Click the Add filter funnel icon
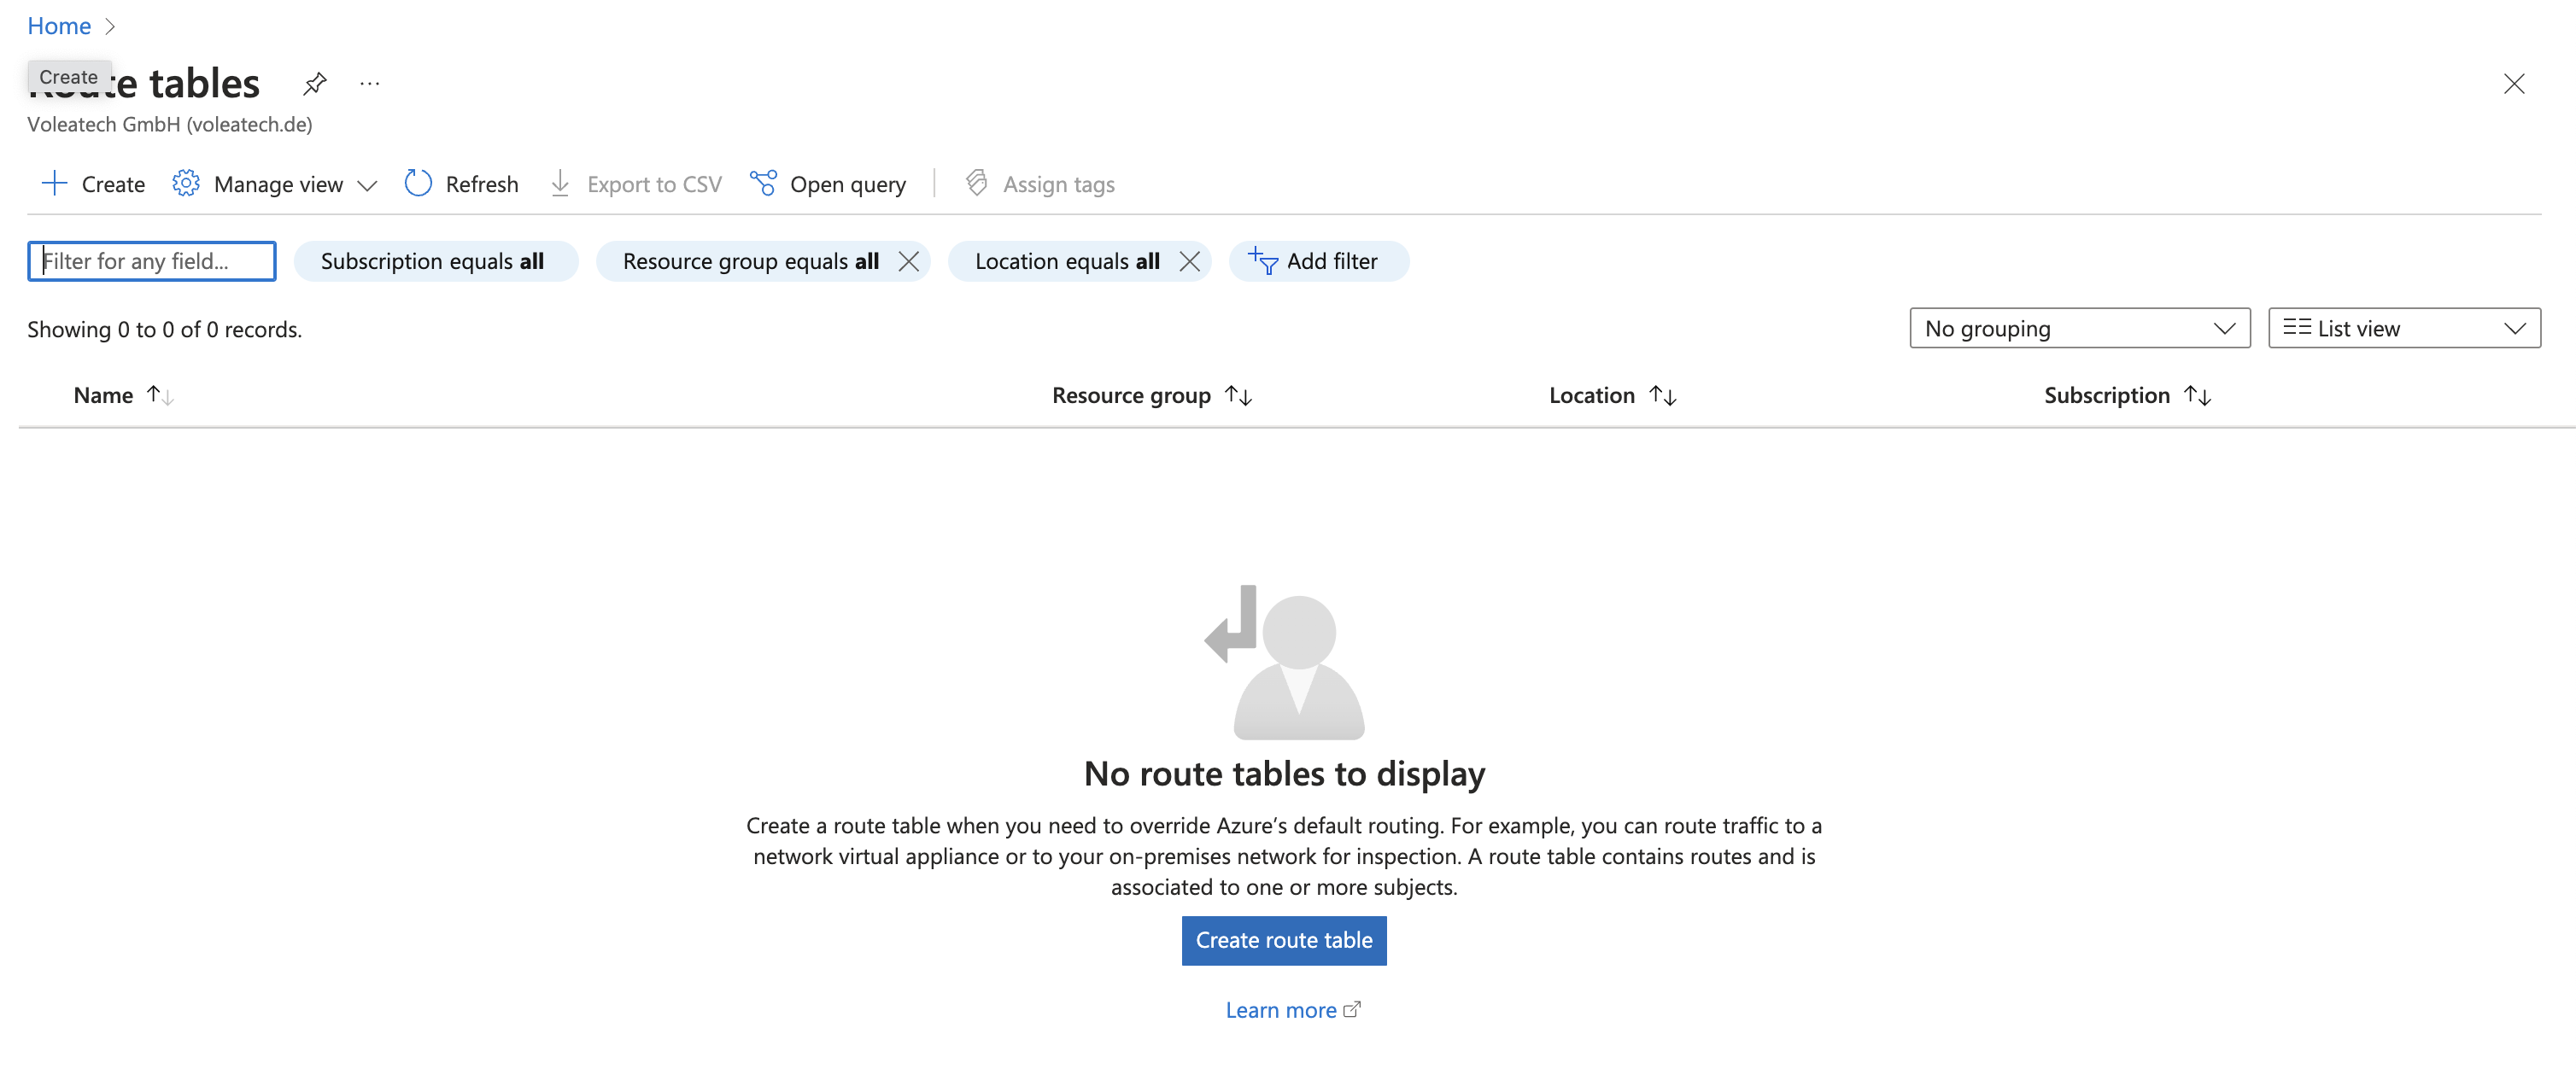This screenshot has width=2576, height=1069. [1263, 261]
